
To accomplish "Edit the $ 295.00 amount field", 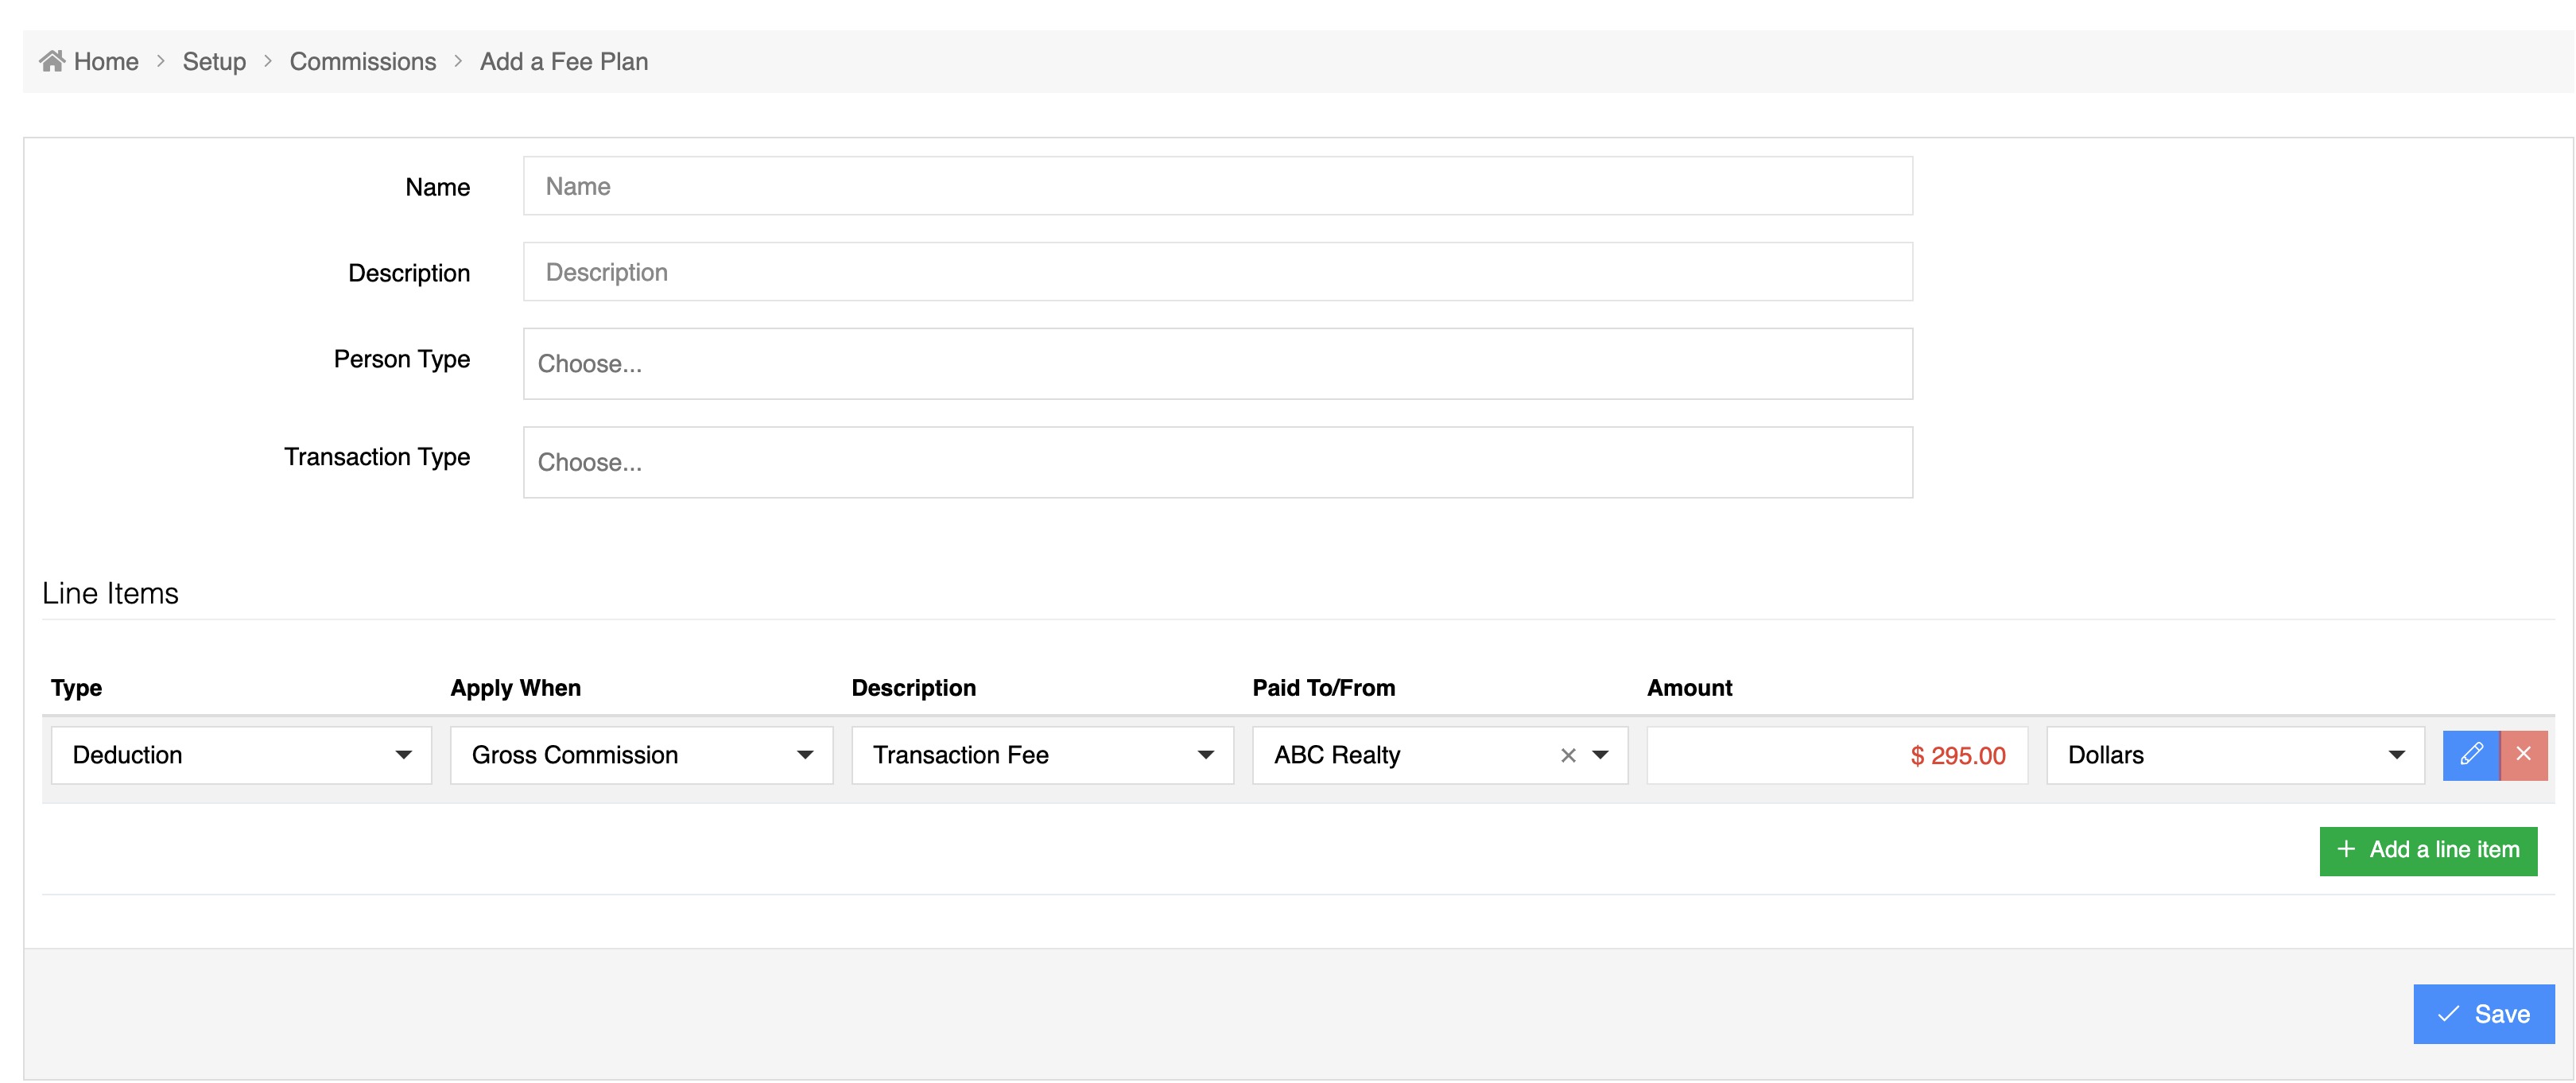I will [1836, 756].
